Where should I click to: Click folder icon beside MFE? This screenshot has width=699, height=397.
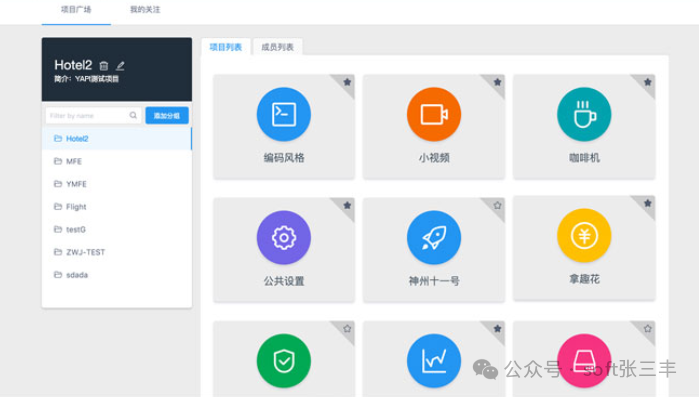click(x=58, y=161)
